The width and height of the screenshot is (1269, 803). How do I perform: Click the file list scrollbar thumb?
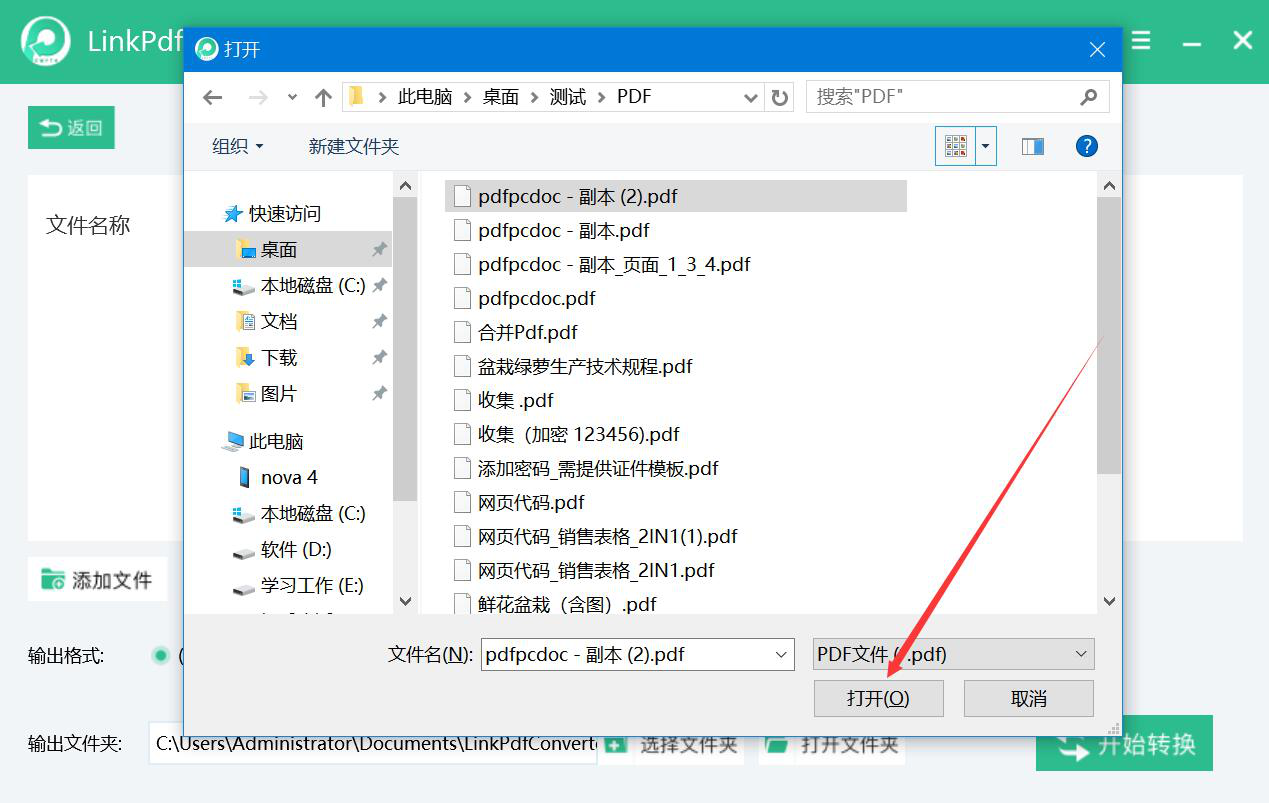(1109, 335)
